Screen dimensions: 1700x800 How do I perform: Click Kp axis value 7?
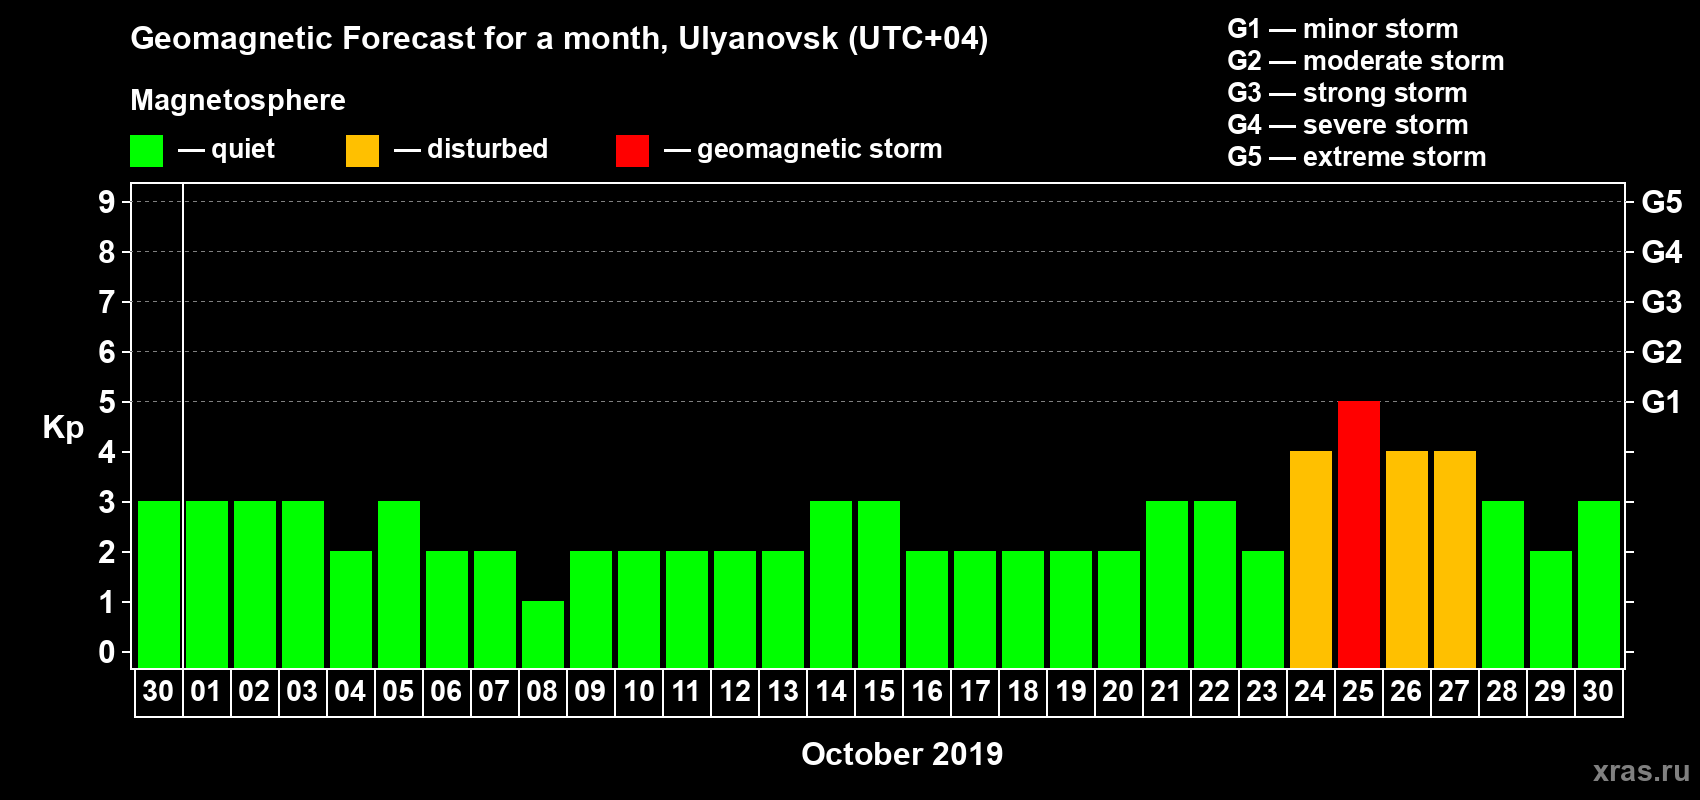[107, 302]
